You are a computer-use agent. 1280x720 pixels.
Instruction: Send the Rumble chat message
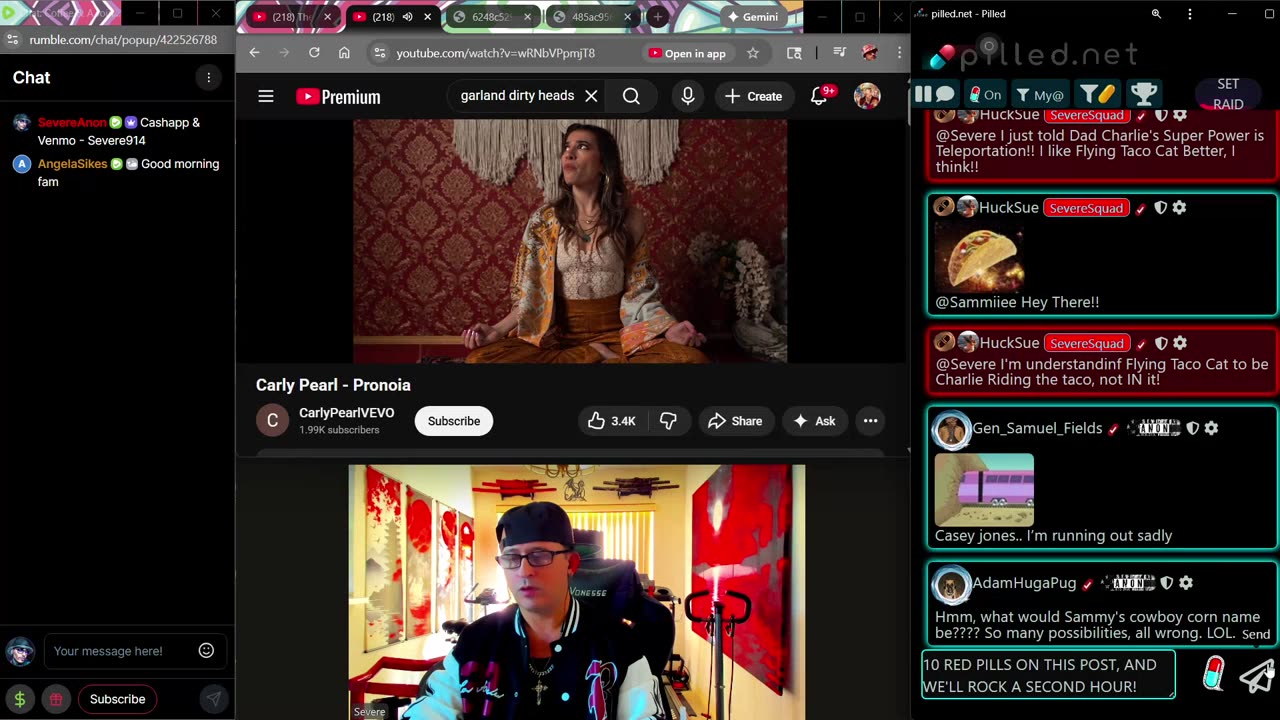pyautogui.click(x=213, y=699)
